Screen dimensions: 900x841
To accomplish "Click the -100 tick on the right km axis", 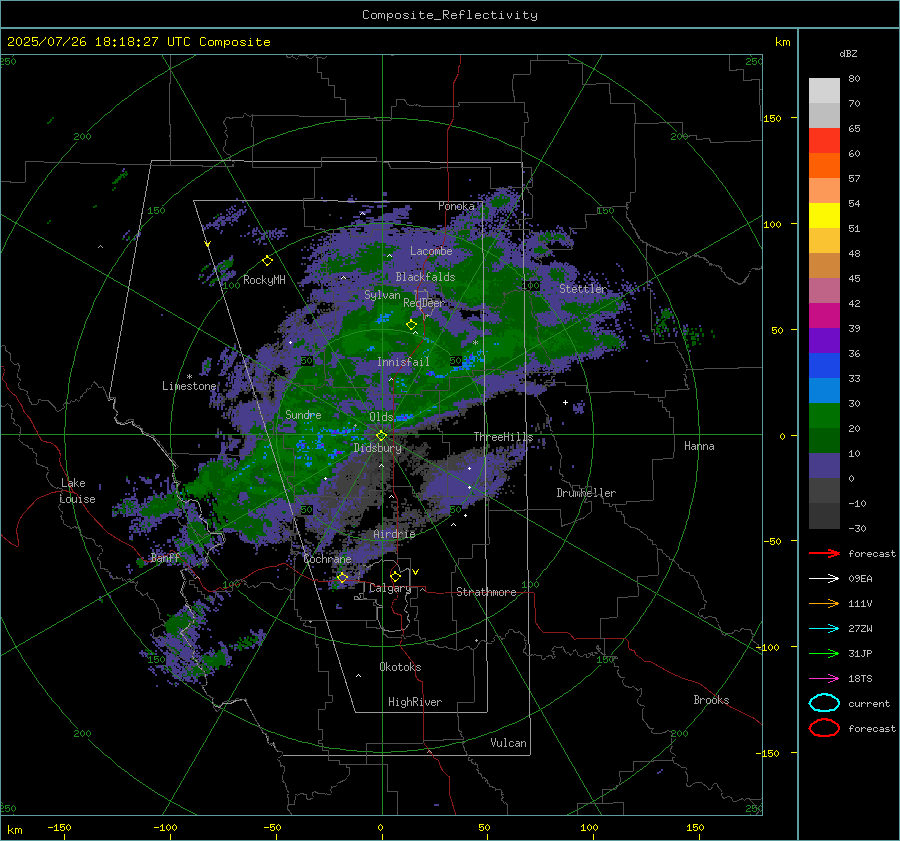I will [767, 648].
